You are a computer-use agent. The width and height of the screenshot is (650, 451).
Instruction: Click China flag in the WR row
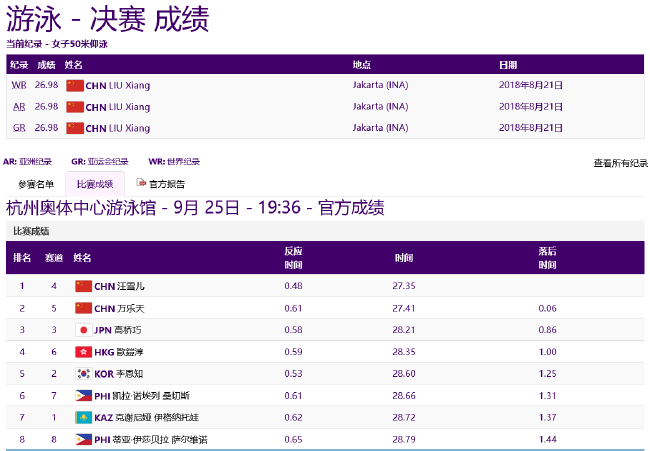[75, 85]
